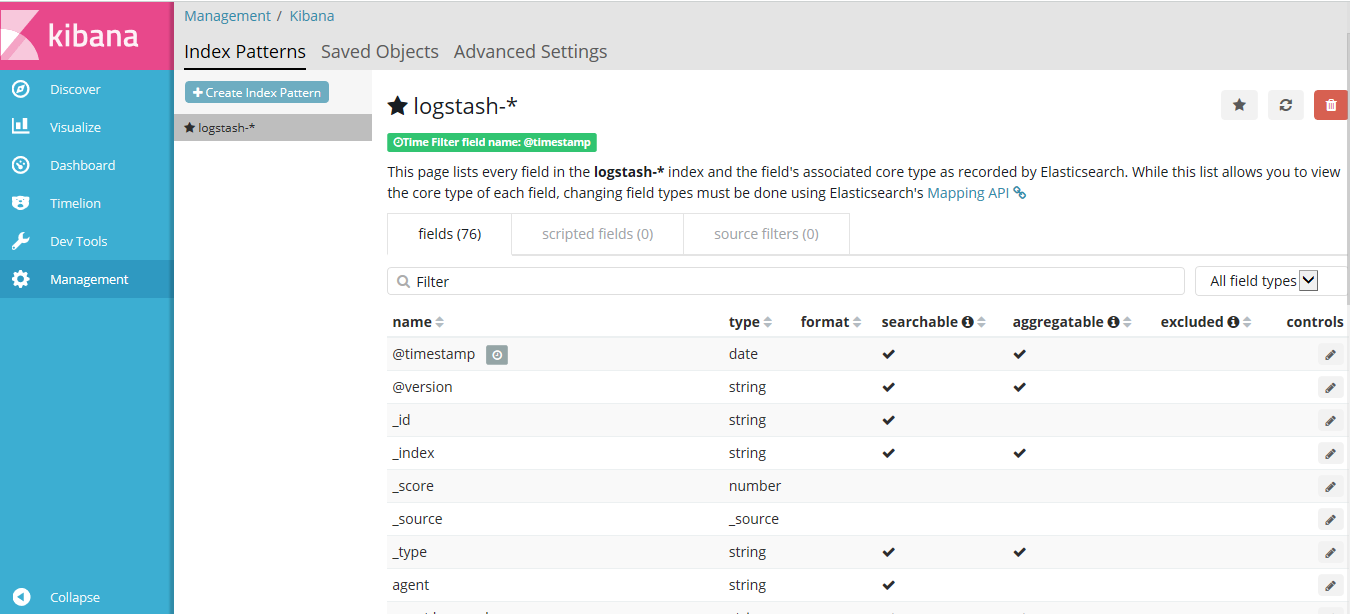Sort the fields by type column
The image size is (1350, 614).
tap(768, 322)
